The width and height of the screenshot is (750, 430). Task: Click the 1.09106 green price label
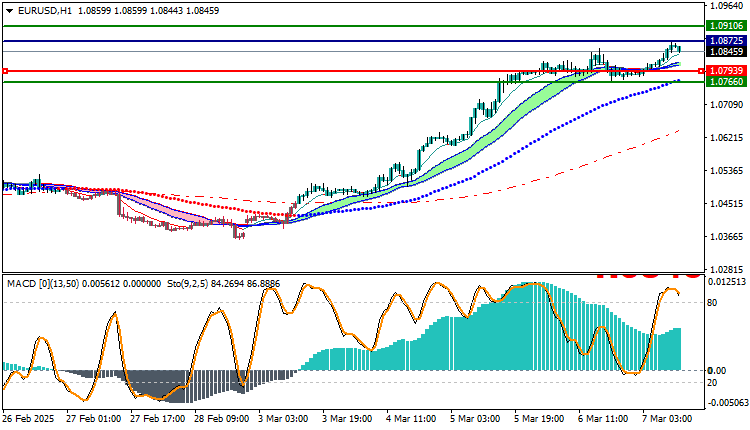[727, 26]
